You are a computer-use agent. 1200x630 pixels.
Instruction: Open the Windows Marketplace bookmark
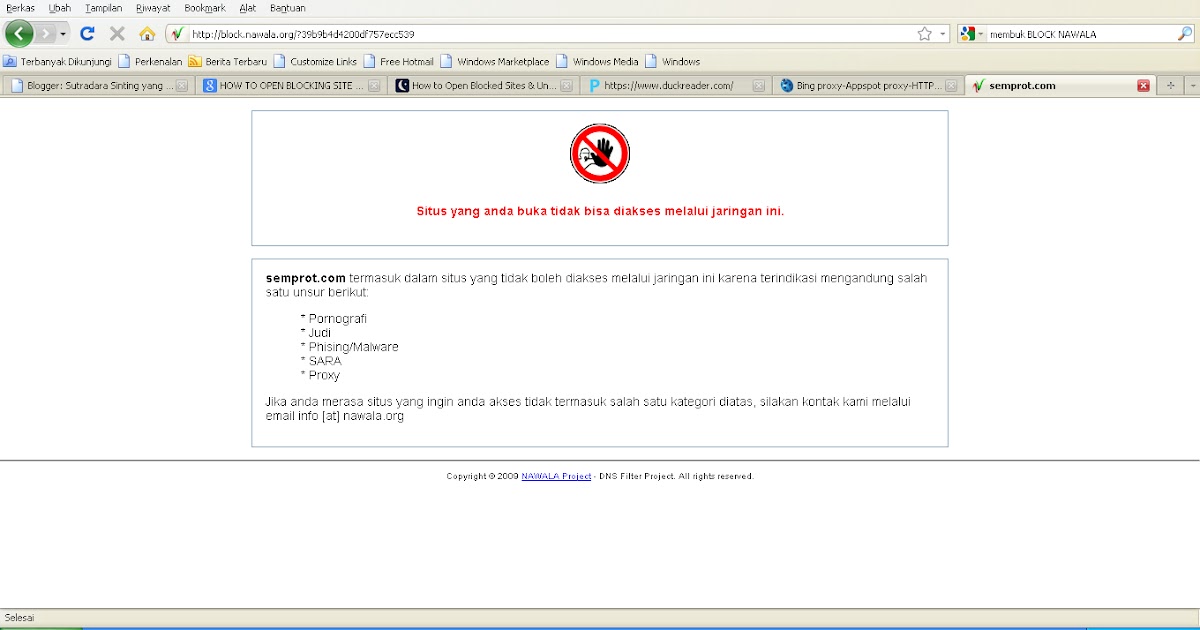495,61
